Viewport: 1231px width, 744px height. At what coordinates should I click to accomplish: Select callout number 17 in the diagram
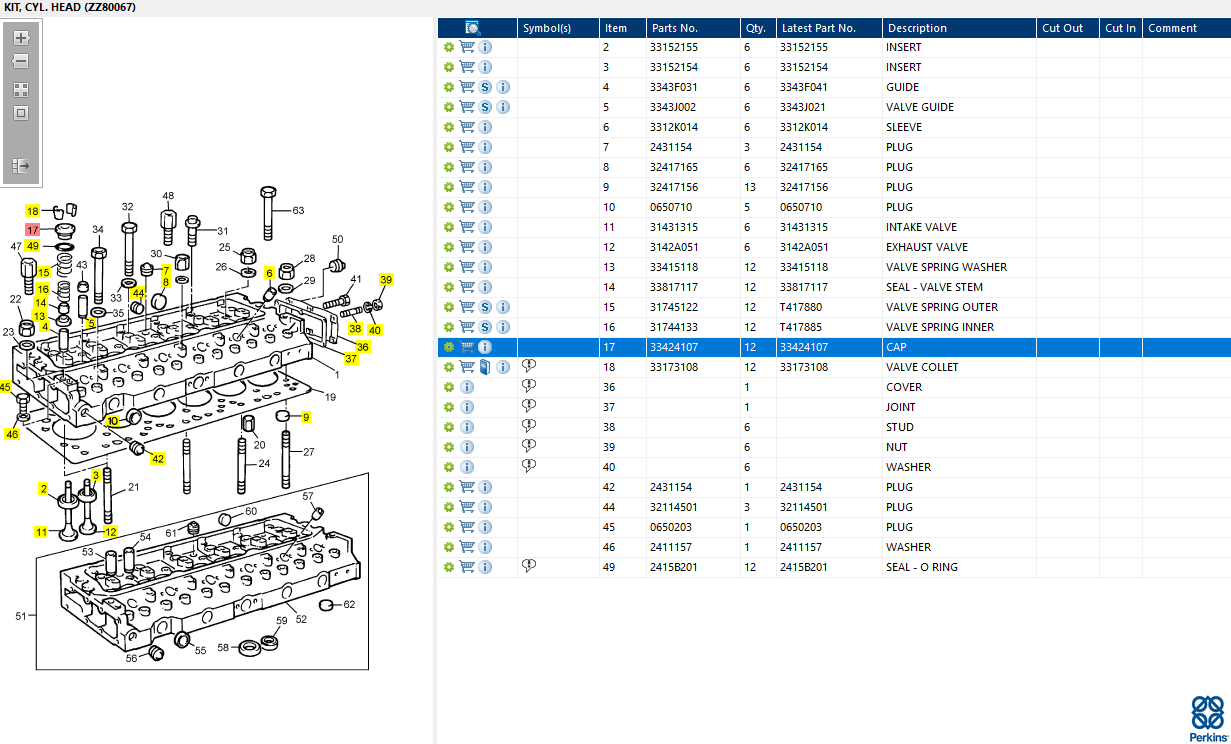click(x=33, y=230)
